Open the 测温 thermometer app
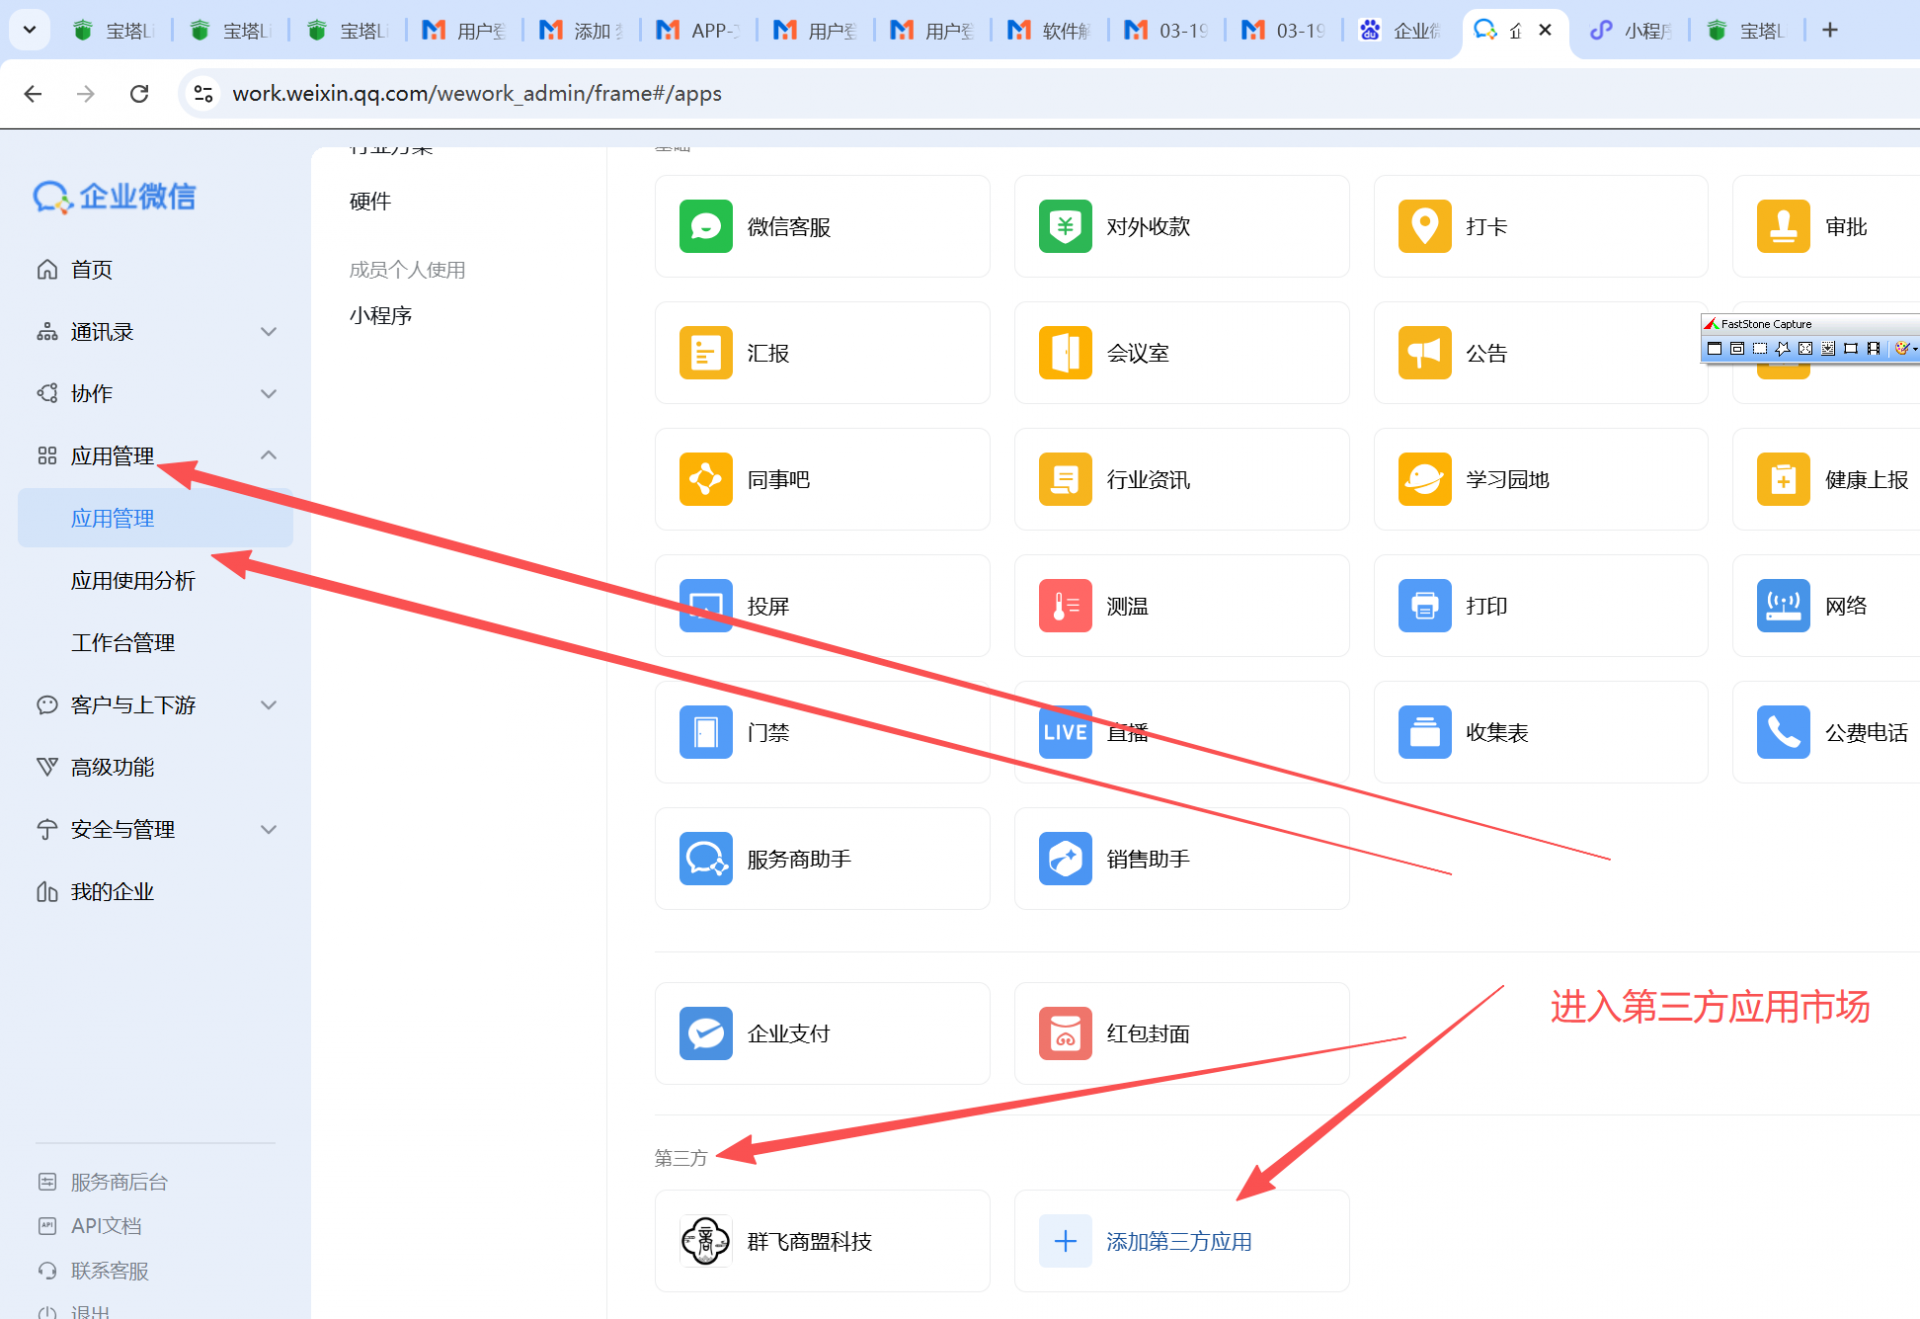Screen dimensions: 1920x1319 tap(1065, 606)
